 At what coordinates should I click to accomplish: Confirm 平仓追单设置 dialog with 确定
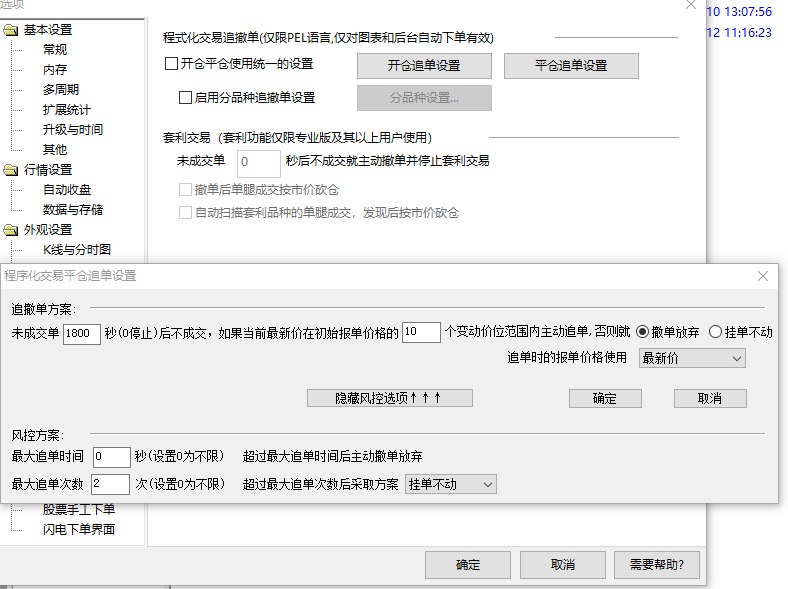coord(605,399)
